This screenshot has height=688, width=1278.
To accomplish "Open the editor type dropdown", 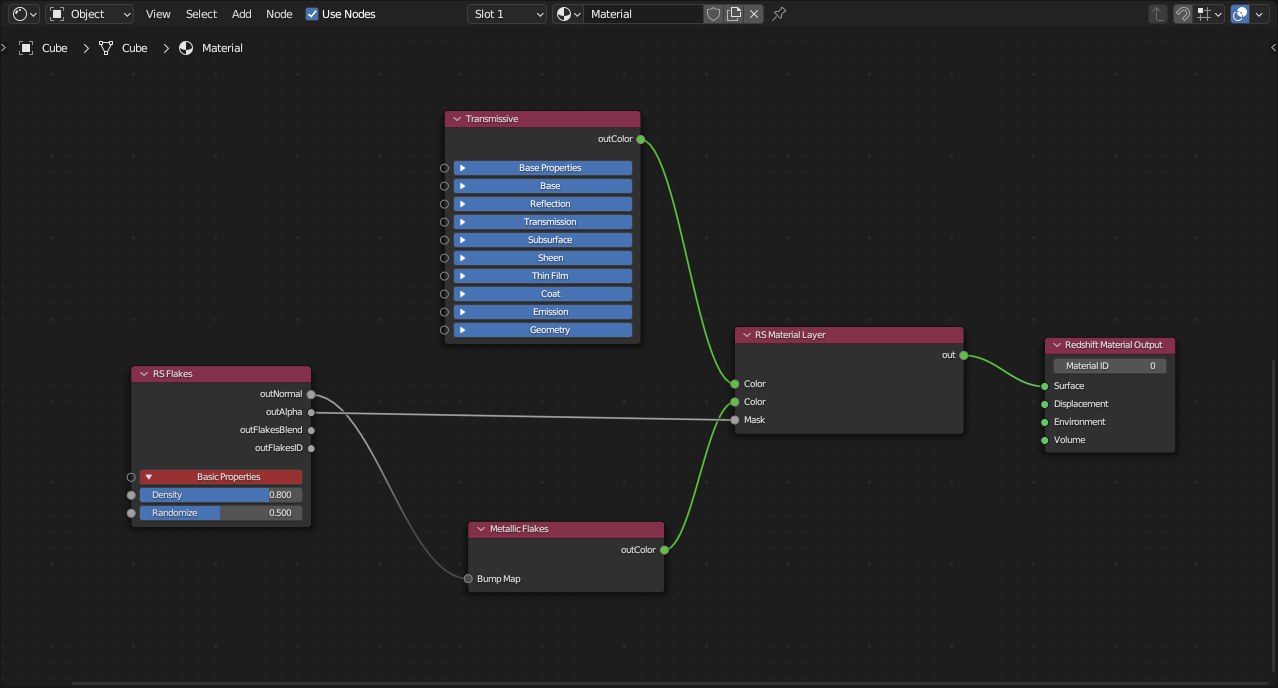I will tap(25, 14).
